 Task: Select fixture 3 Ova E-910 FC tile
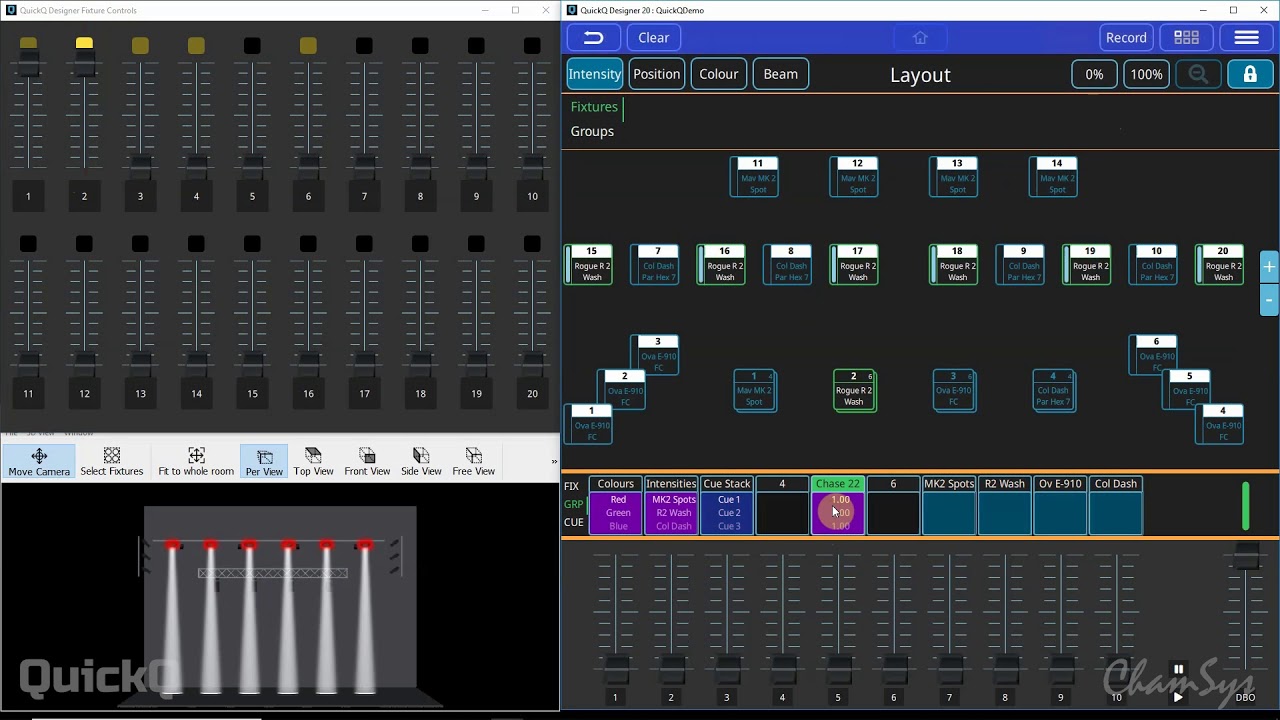coord(655,355)
